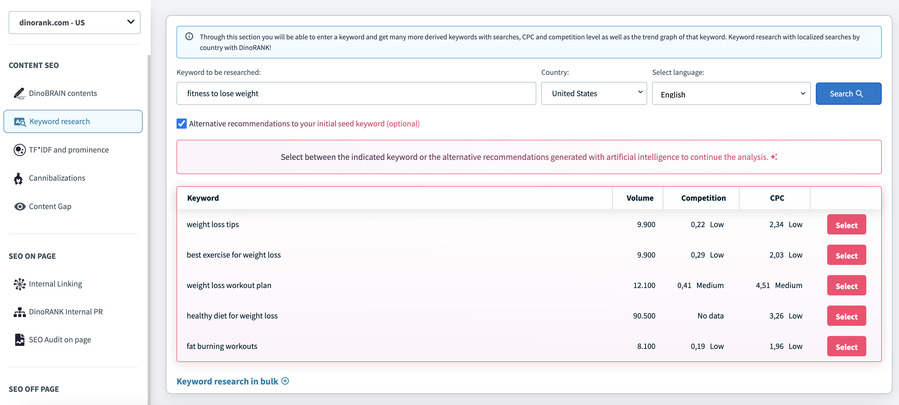This screenshot has width=899, height=405.
Task: Click the DinoRANK Internal PR icon
Action: (x=19, y=312)
